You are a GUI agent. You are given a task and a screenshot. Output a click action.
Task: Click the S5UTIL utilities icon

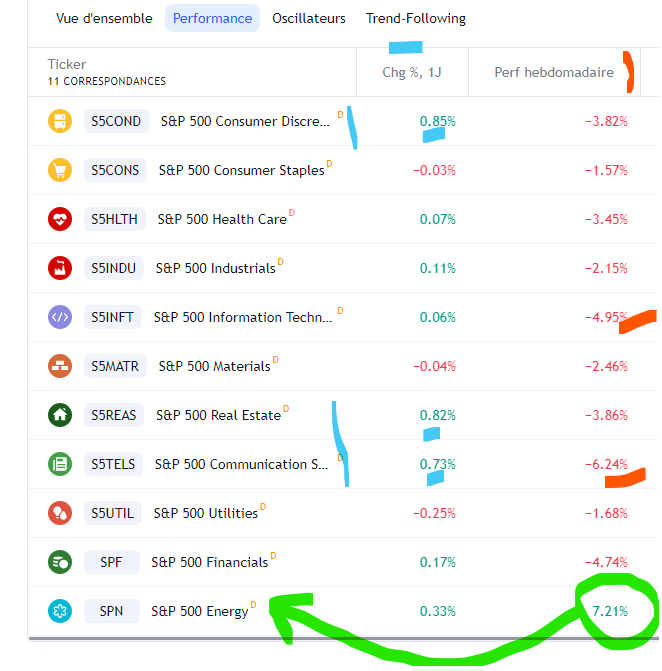(x=60, y=513)
